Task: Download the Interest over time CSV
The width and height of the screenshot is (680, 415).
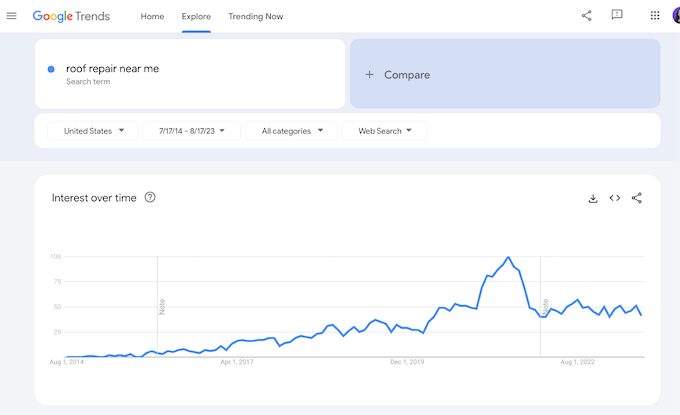Action: point(593,198)
